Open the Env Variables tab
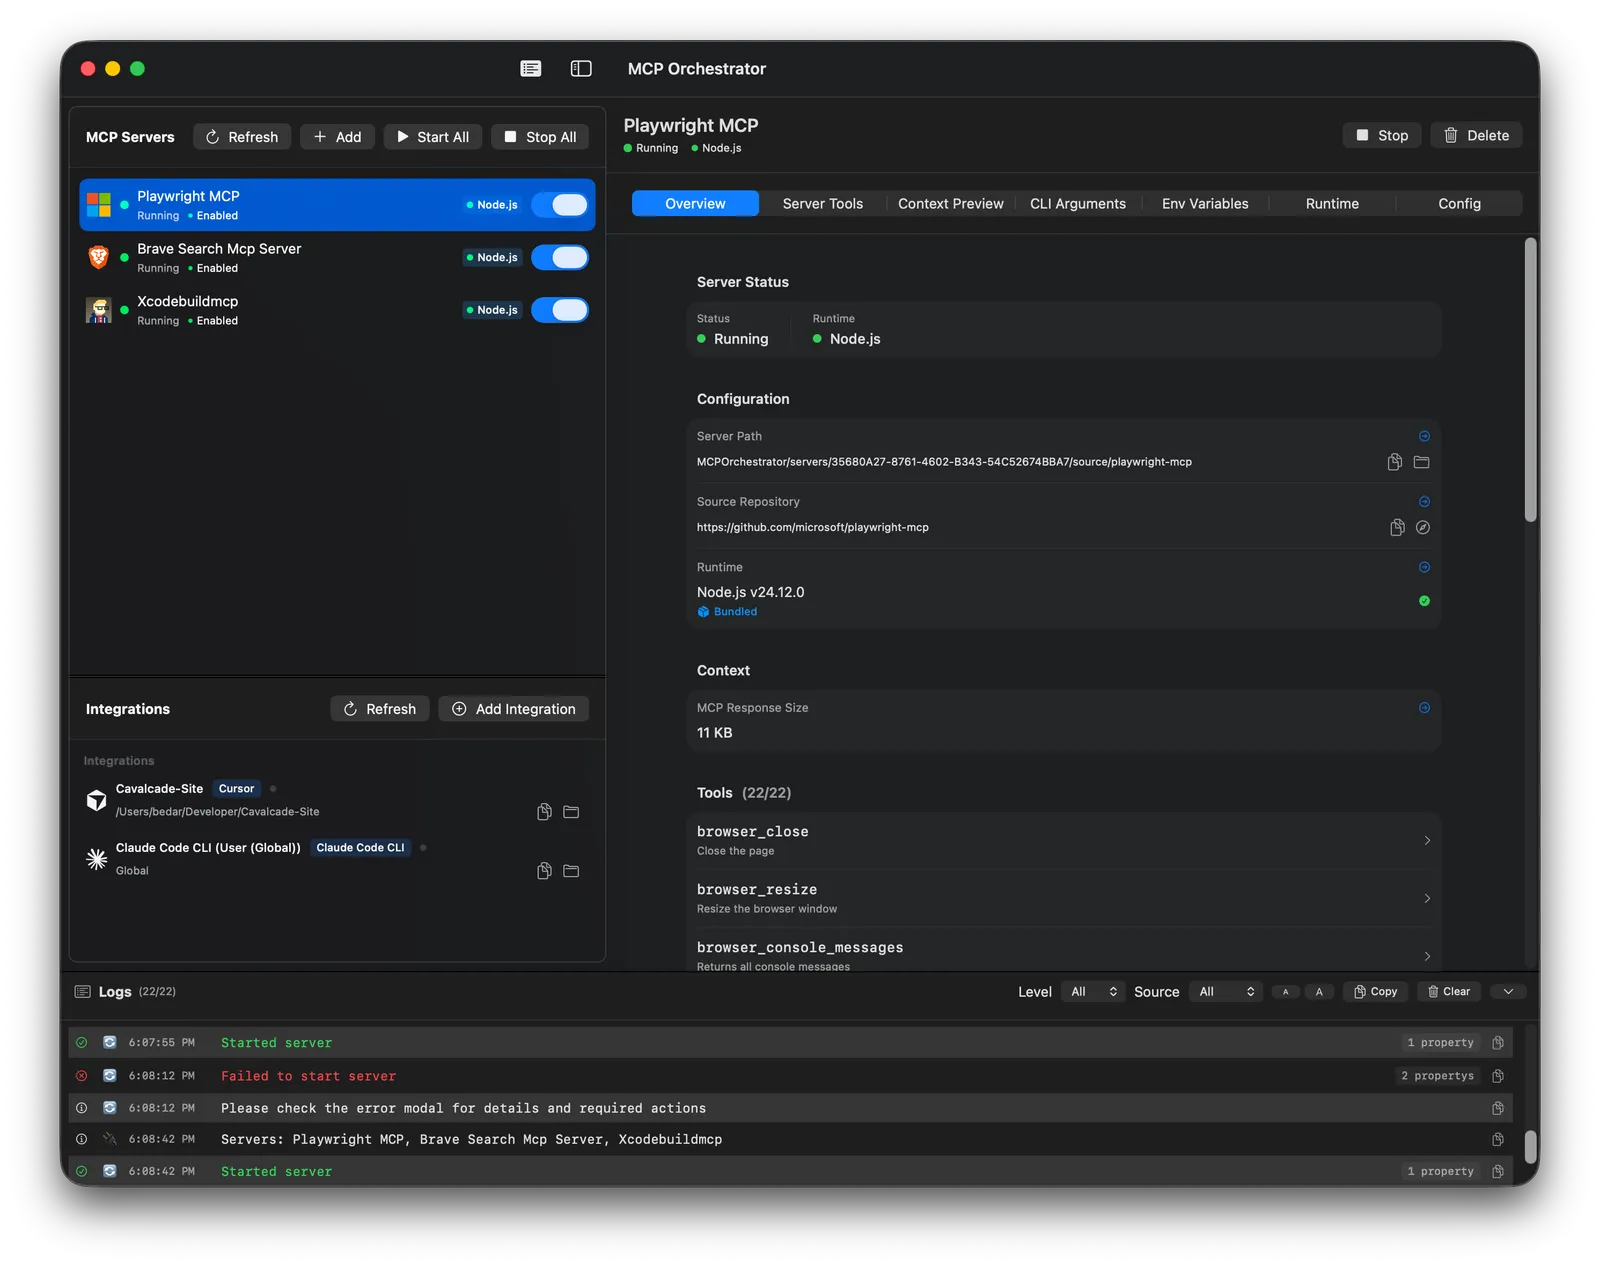This screenshot has width=1600, height=1266. tap(1204, 203)
